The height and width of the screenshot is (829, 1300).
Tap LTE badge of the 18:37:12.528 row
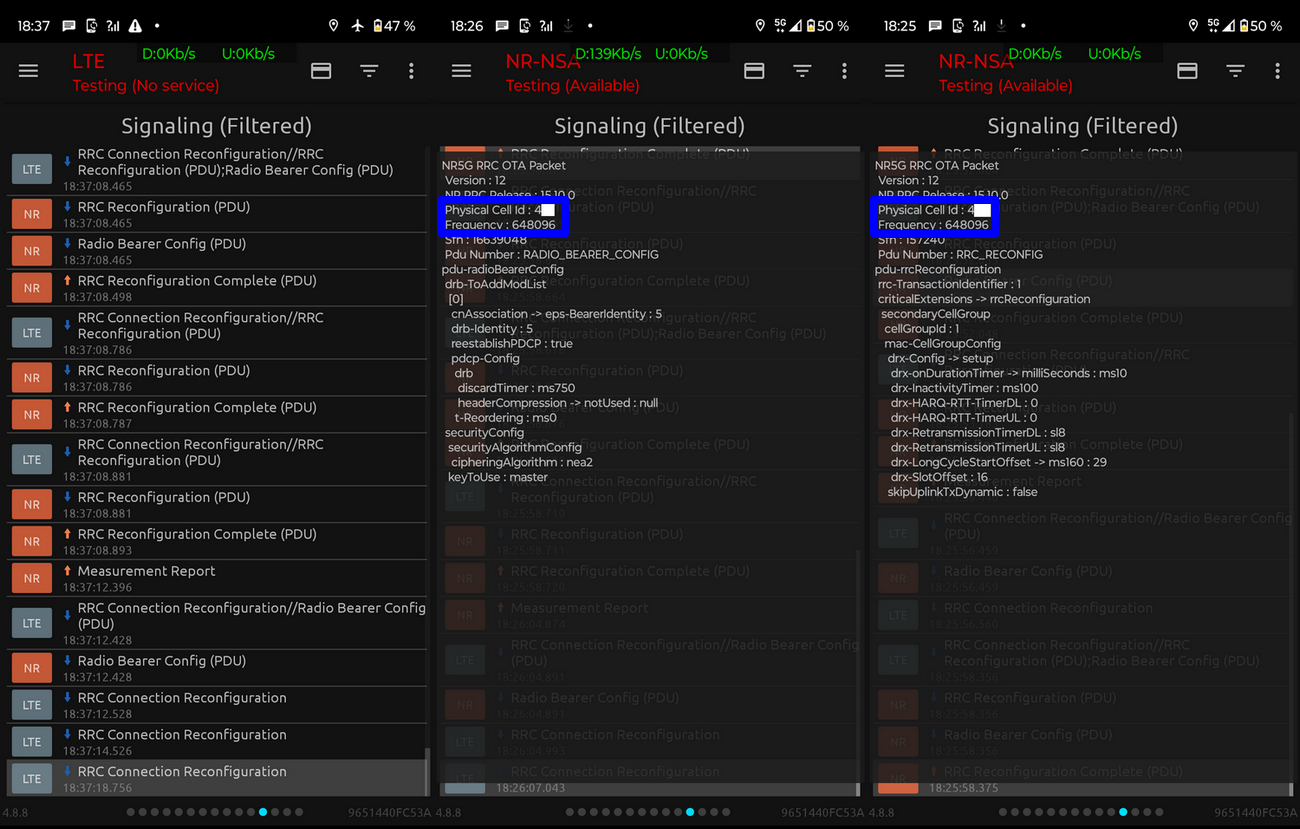32,705
